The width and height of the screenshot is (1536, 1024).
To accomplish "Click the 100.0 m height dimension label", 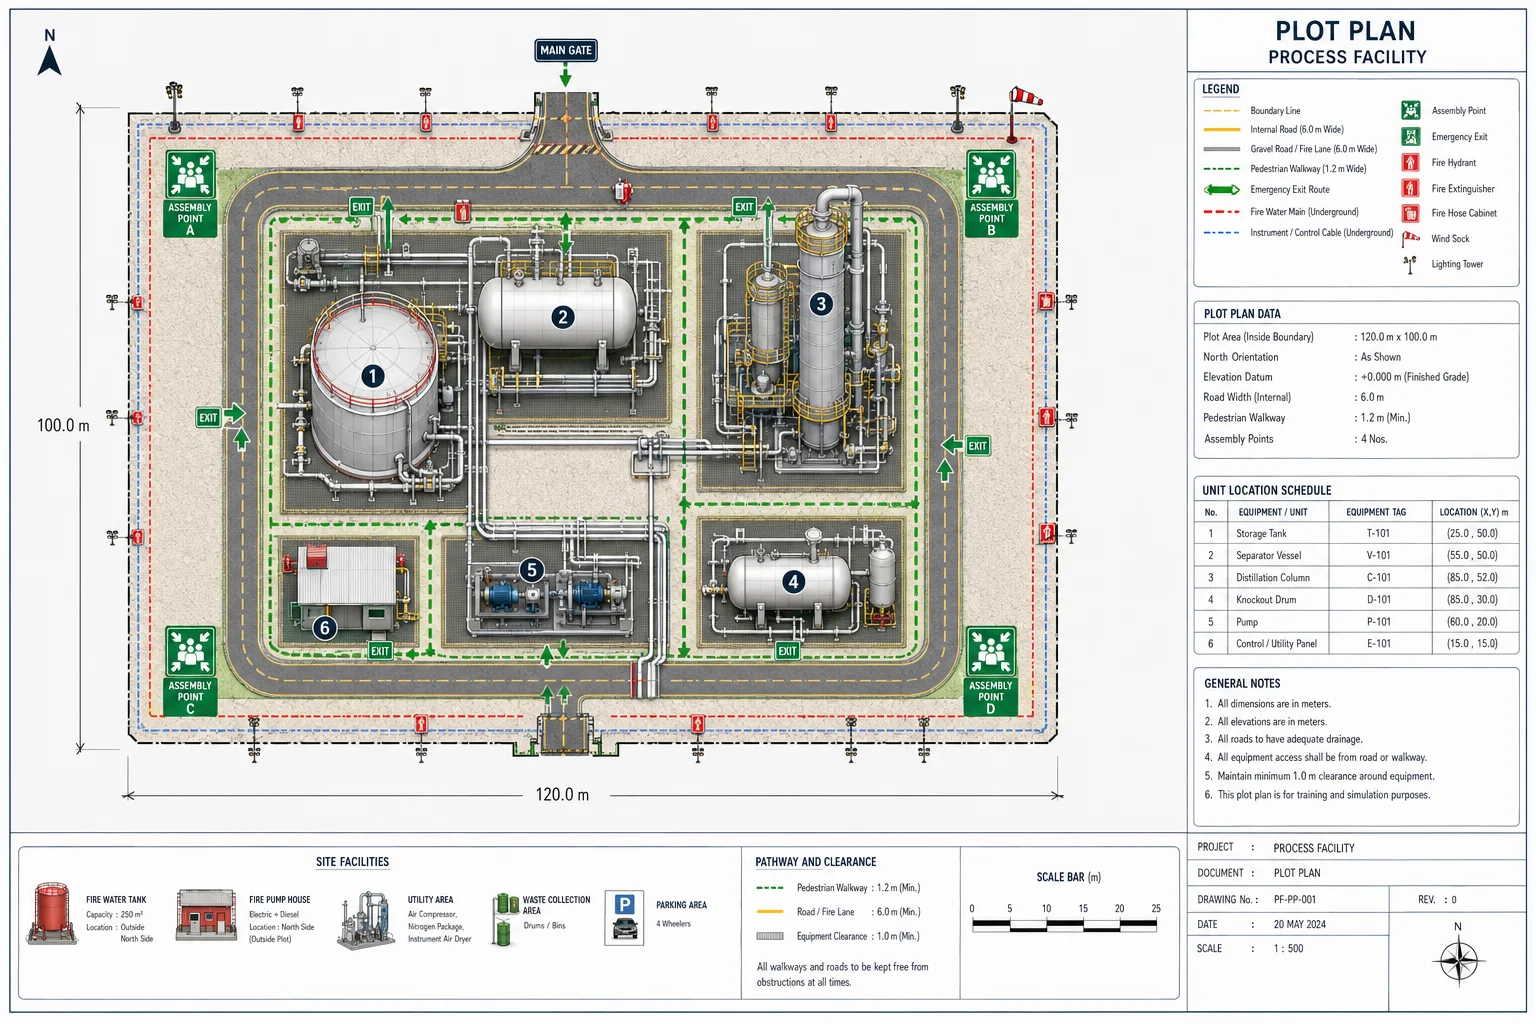I will click(63, 425).
